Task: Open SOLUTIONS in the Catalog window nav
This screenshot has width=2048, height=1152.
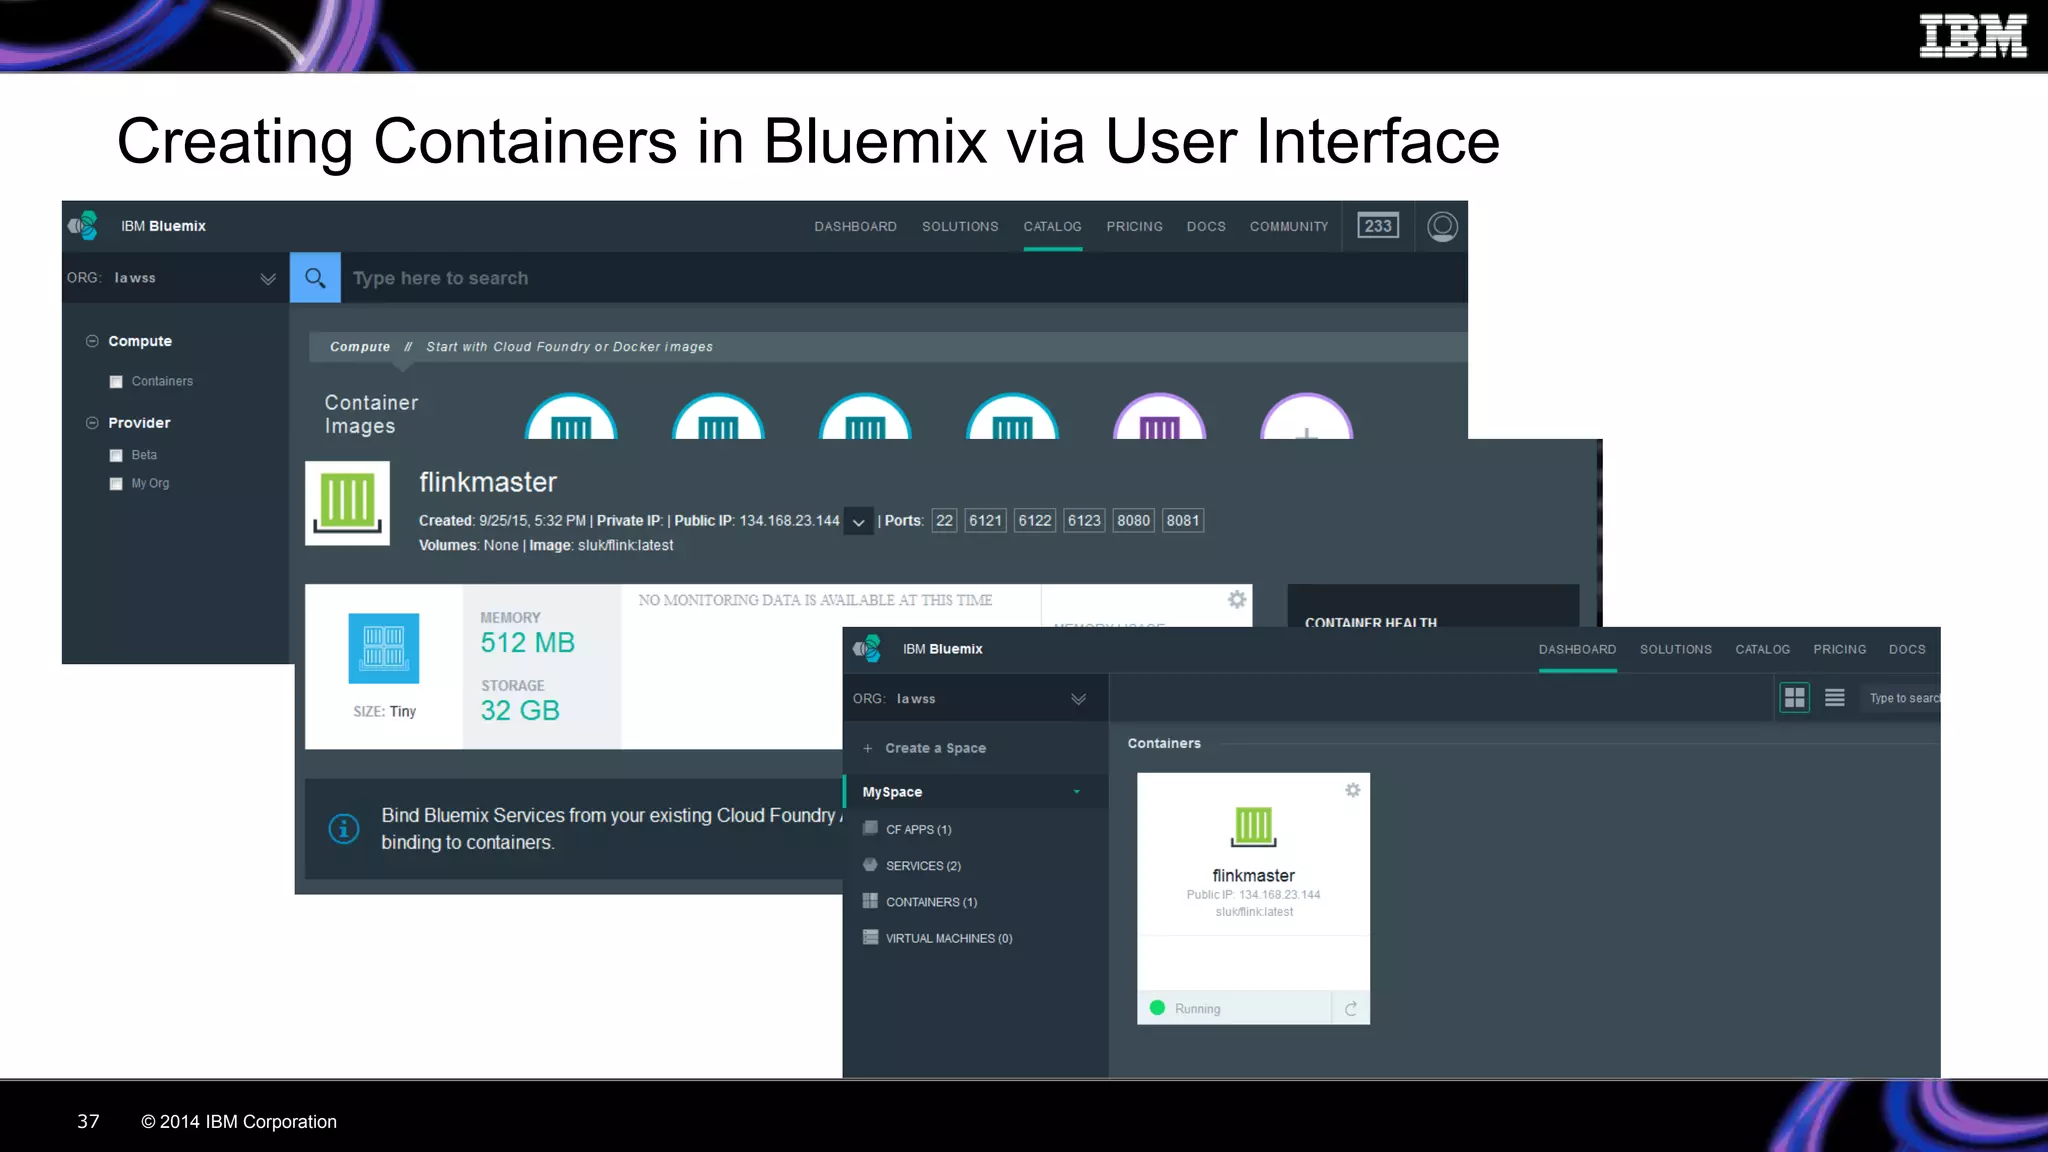Action: pyautogui.click(x=960, y=226)
